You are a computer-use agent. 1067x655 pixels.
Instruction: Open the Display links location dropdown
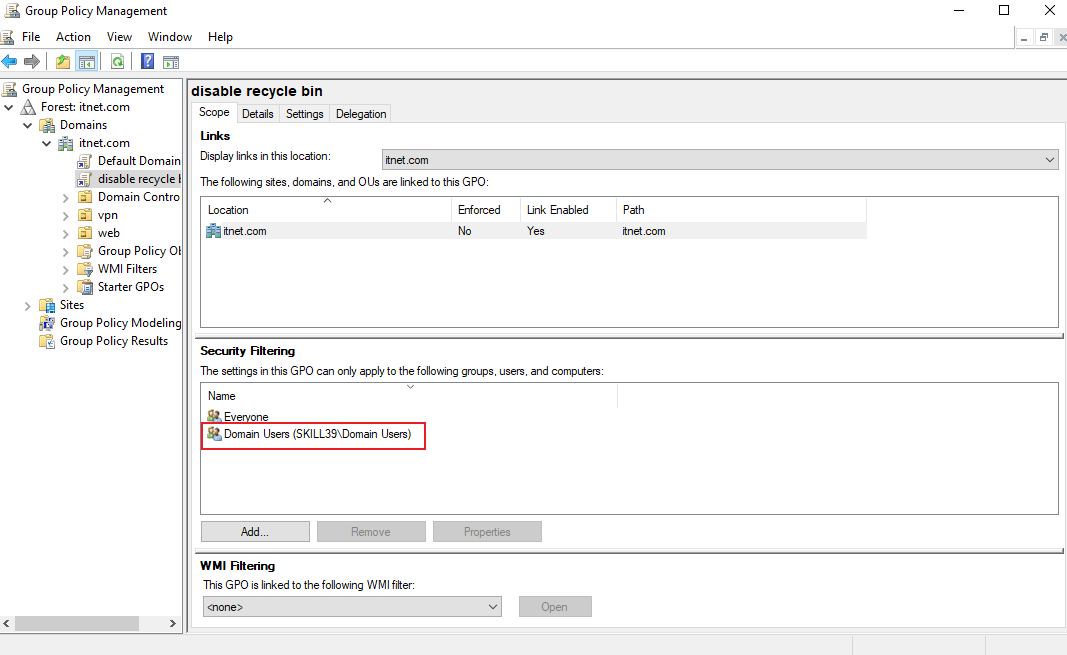tap(720, 160)
